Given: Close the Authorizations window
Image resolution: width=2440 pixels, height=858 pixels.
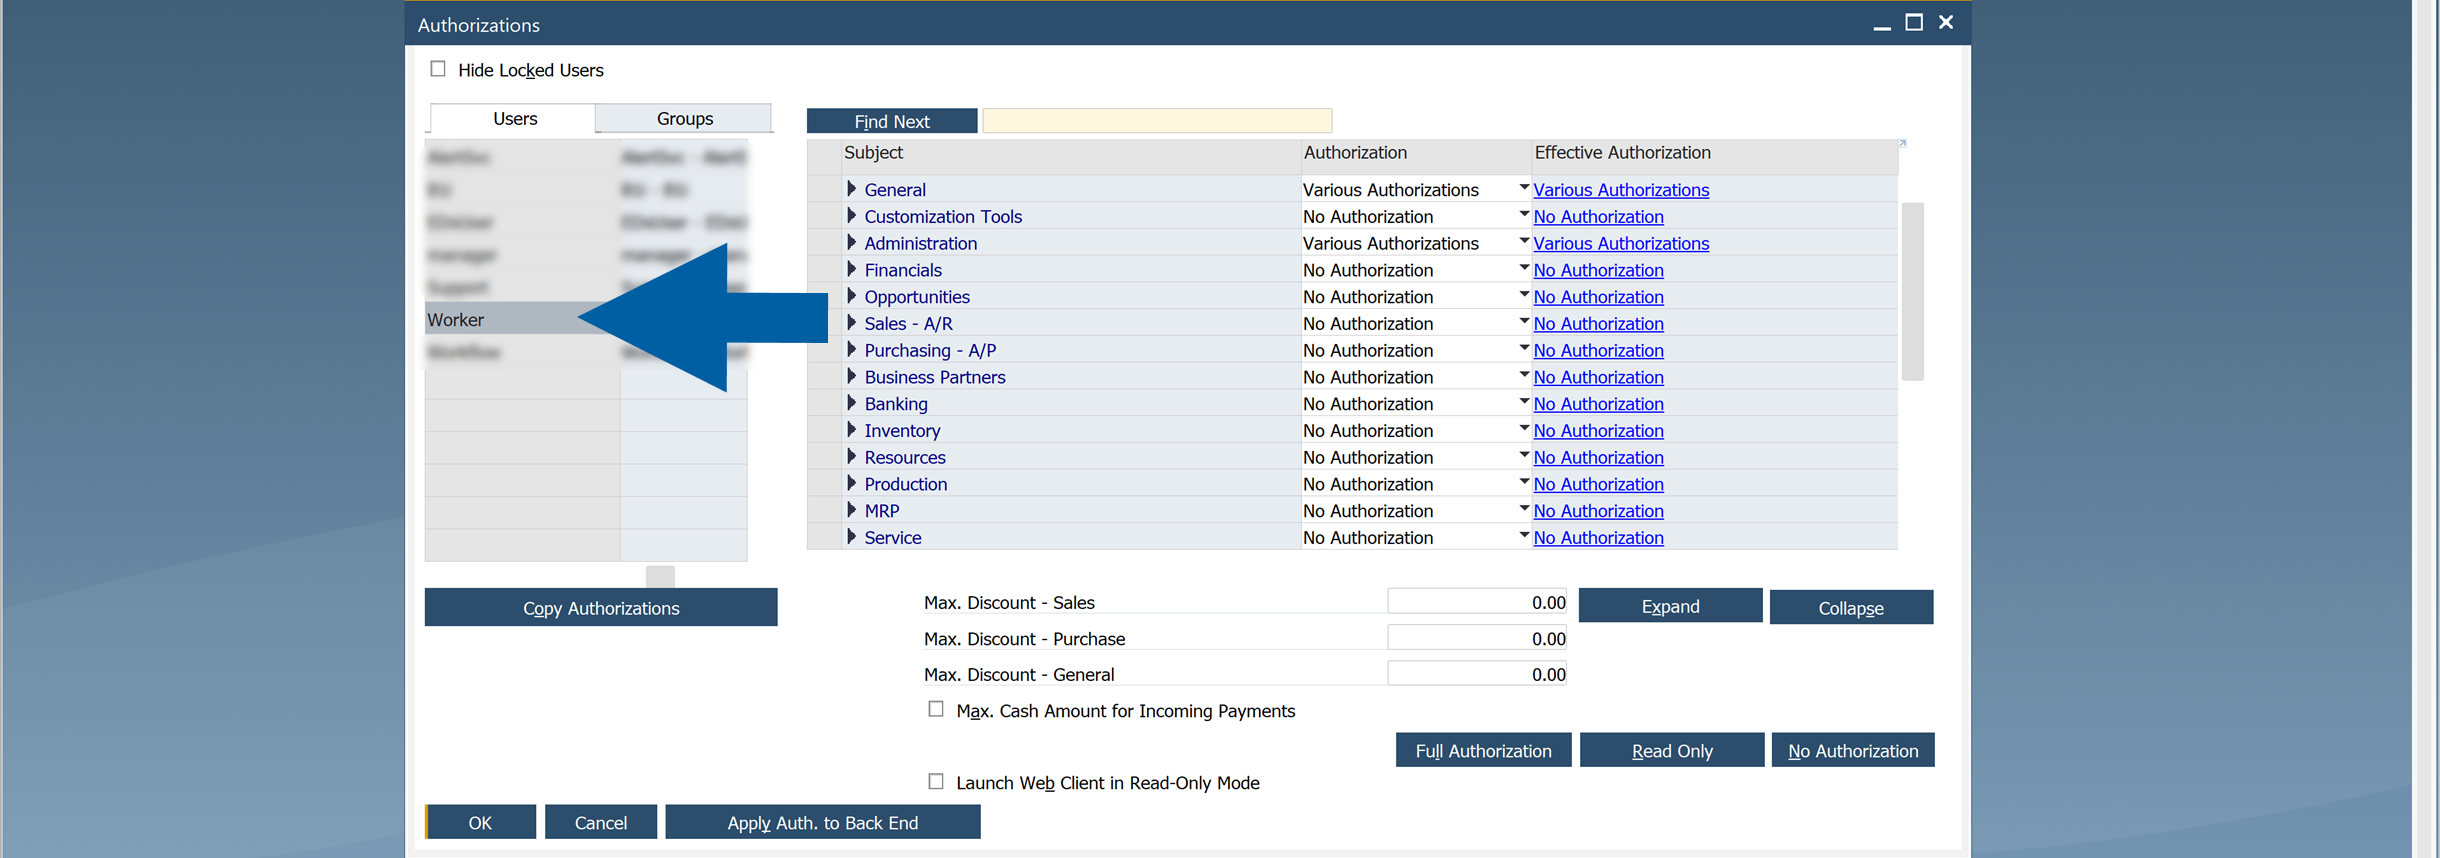Looking at the screenshot, I should [x=1945, y=22].
